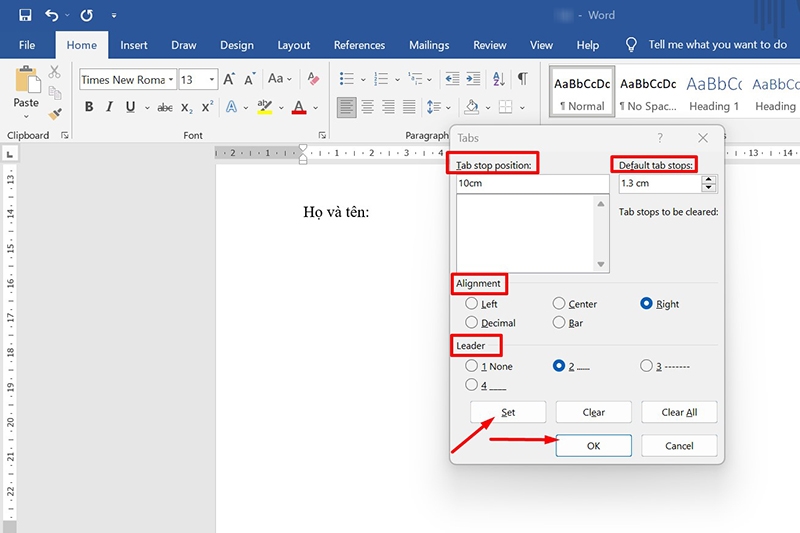Click the Tell me lightbulb icon
The width and height of the screenshot is (800, 533).
tap(631, 45)
